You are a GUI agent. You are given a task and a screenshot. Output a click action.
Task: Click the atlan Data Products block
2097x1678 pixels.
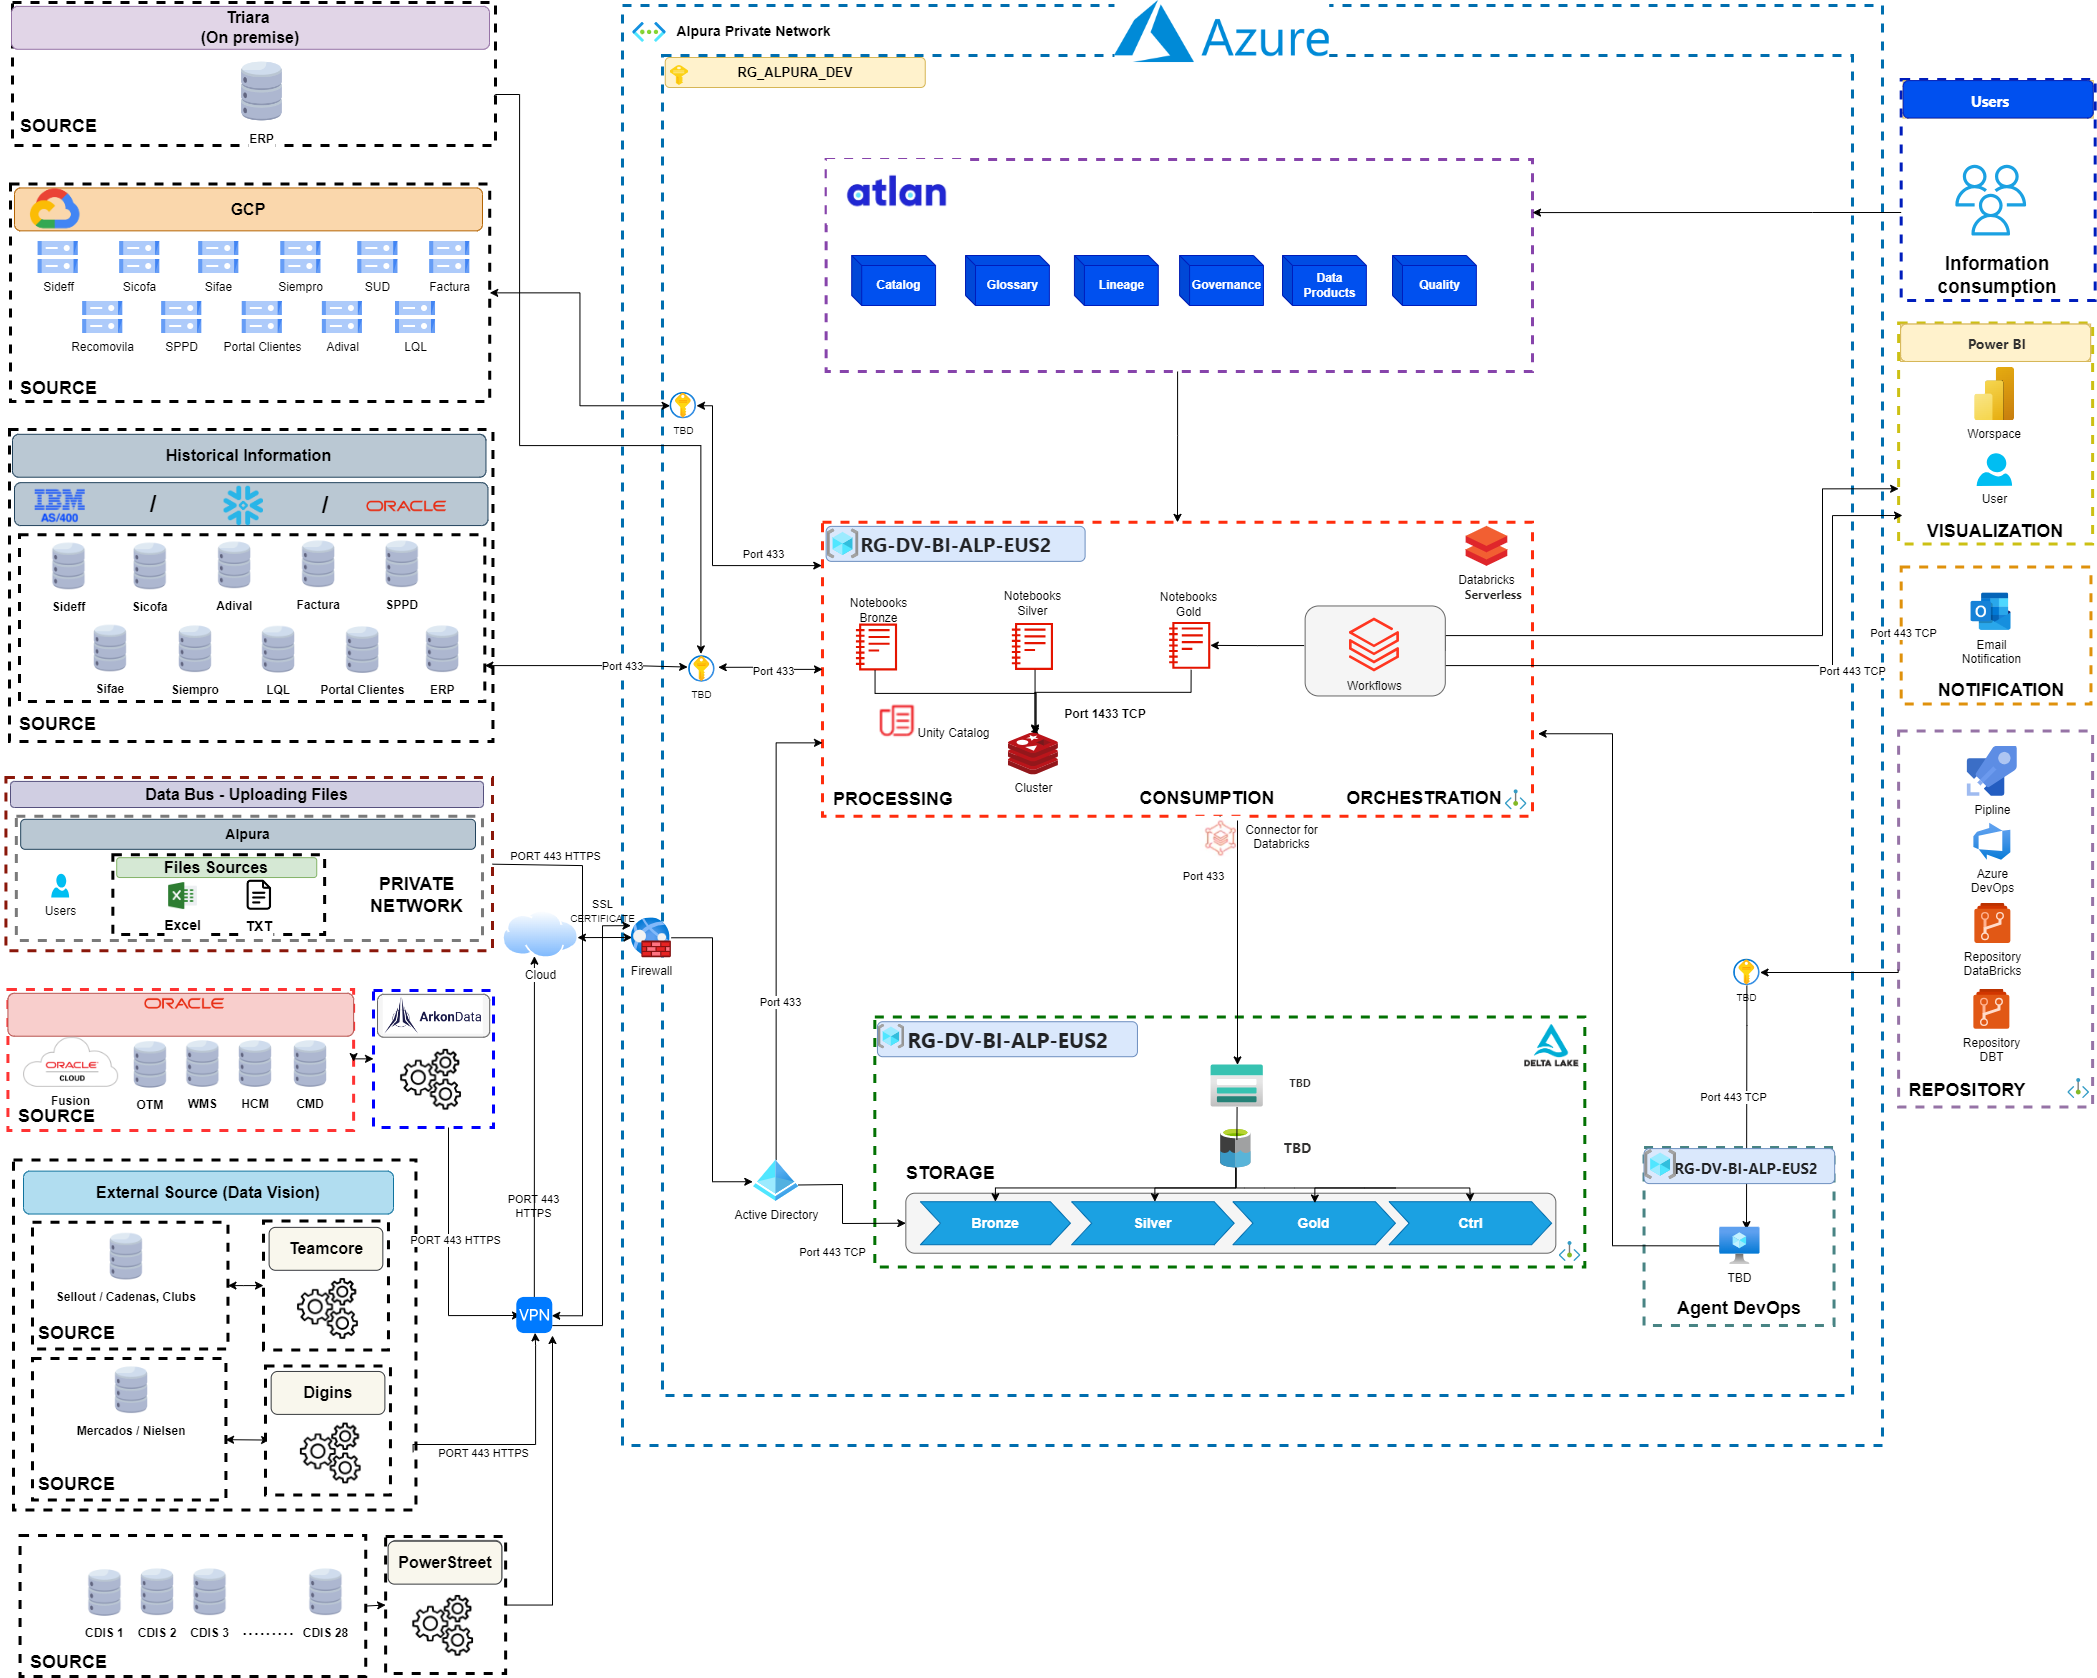1324,281
